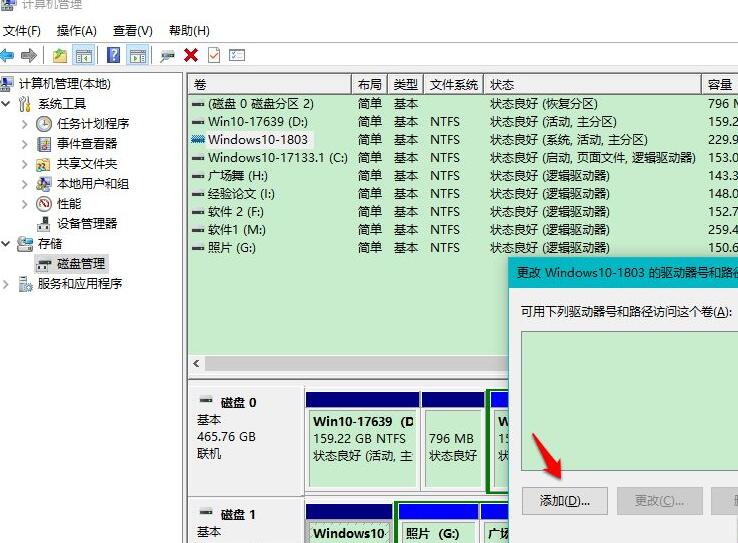This screenshot has width=738, height=543.
Task: Open the 文件(F) menu
Action: pyautogui.click(x=23, y=31)
